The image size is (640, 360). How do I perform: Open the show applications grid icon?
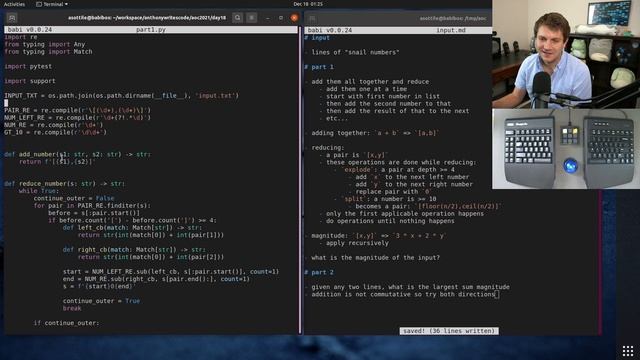click(x=628, y=350)
